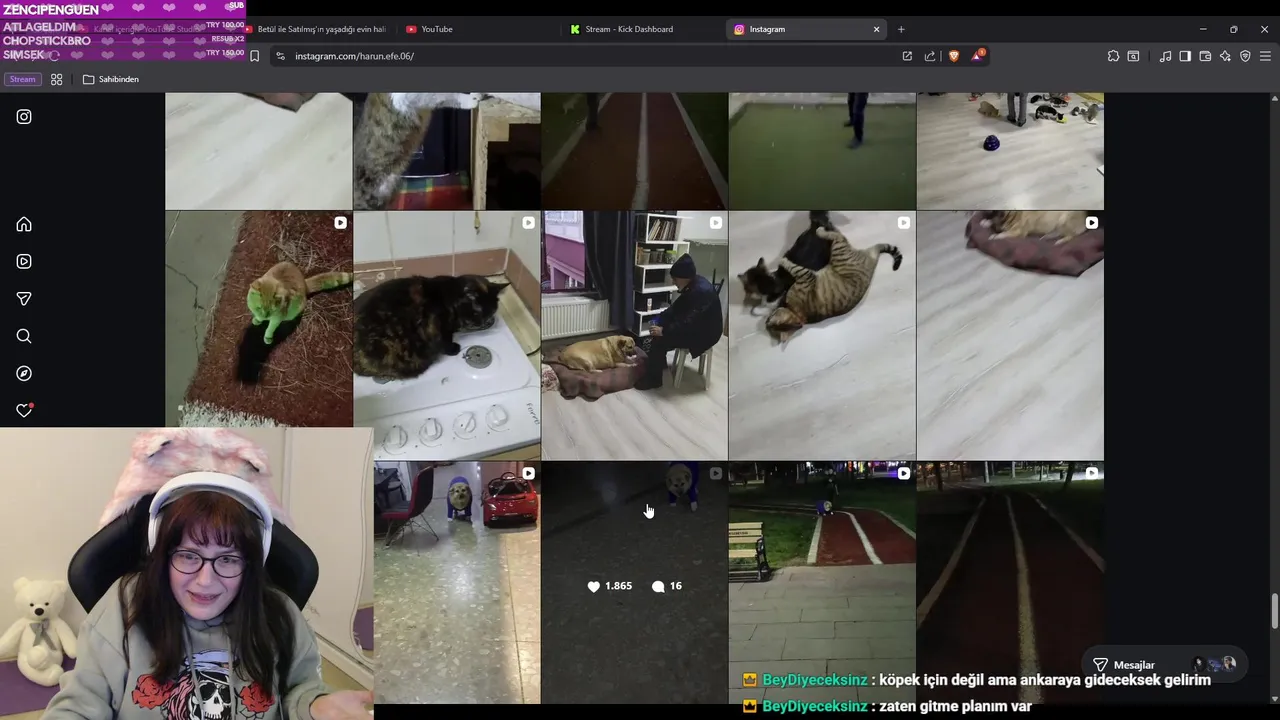The height and width of the screenshot is (720, 1280).
Task: Open the green-lit cat on red carpet post
Action: click(x=258, y=319)
